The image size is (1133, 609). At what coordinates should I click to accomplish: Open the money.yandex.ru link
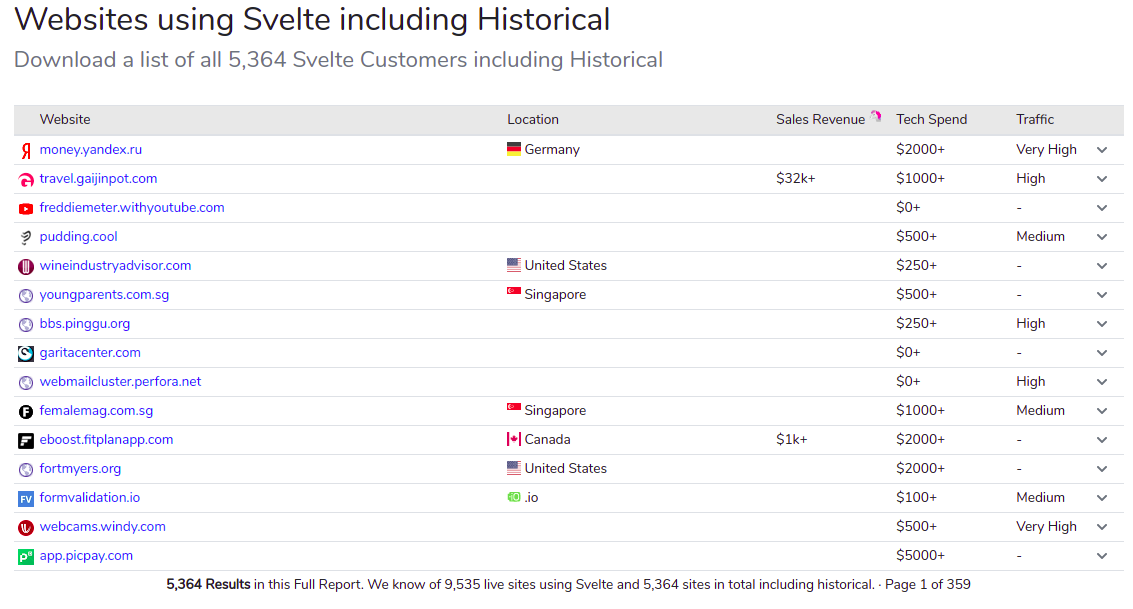tap(90, 150)
